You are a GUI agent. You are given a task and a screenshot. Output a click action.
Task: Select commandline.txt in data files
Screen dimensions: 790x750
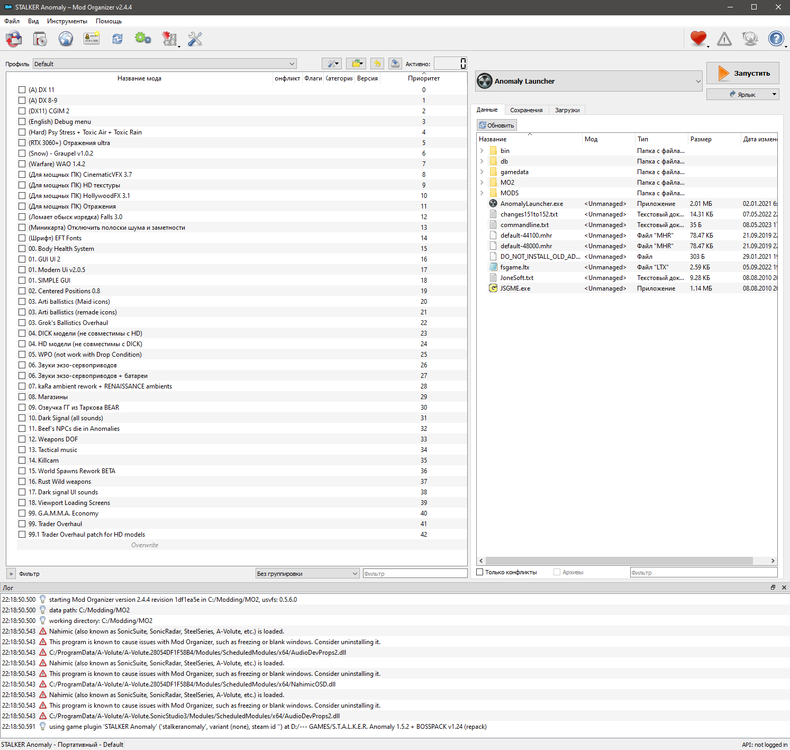(x=524, y=225)
